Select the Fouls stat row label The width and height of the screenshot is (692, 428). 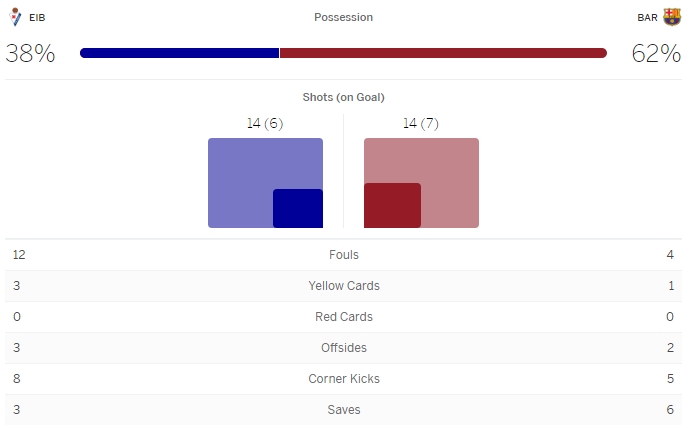[343, 255]
